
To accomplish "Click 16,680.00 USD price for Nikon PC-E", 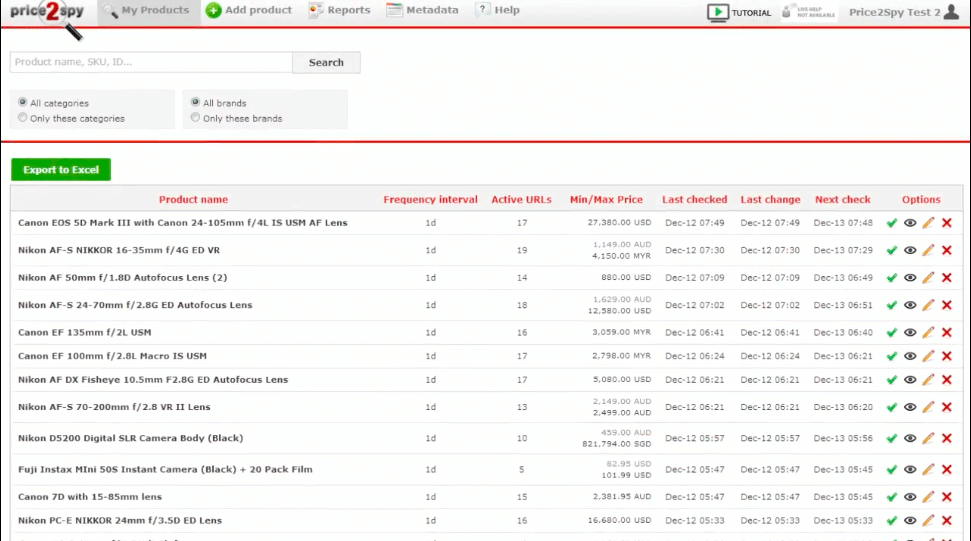I will pos(619,520).
